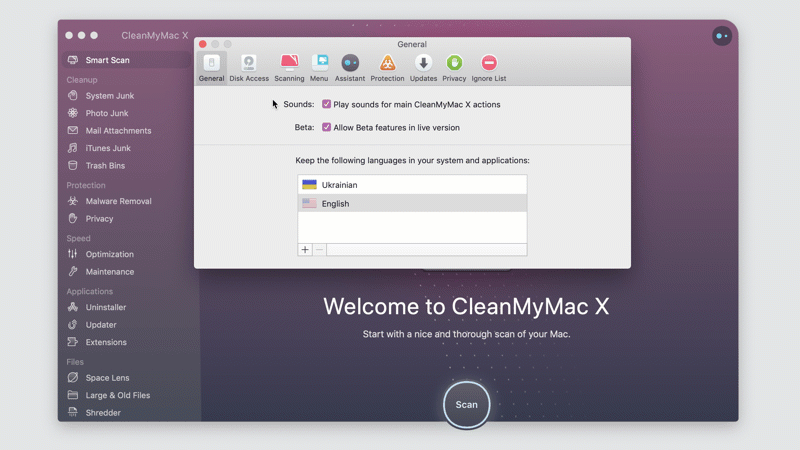The width and height of the screenshot is (800, 450).
Task: Click the Photo Junk flower icon
Action: (x=73, y=113)
